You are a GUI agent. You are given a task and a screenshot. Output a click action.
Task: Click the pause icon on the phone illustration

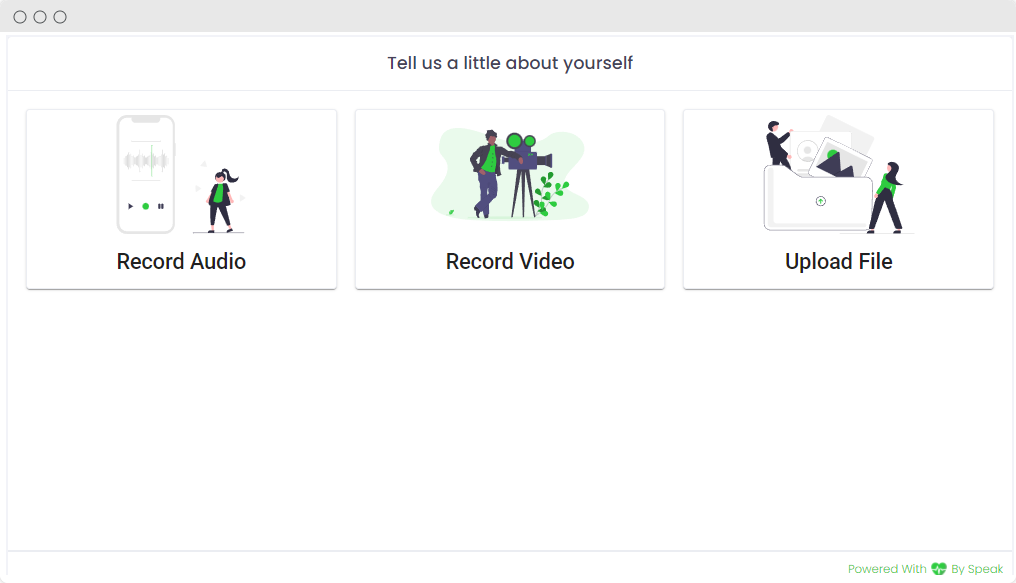pos(161,206)
